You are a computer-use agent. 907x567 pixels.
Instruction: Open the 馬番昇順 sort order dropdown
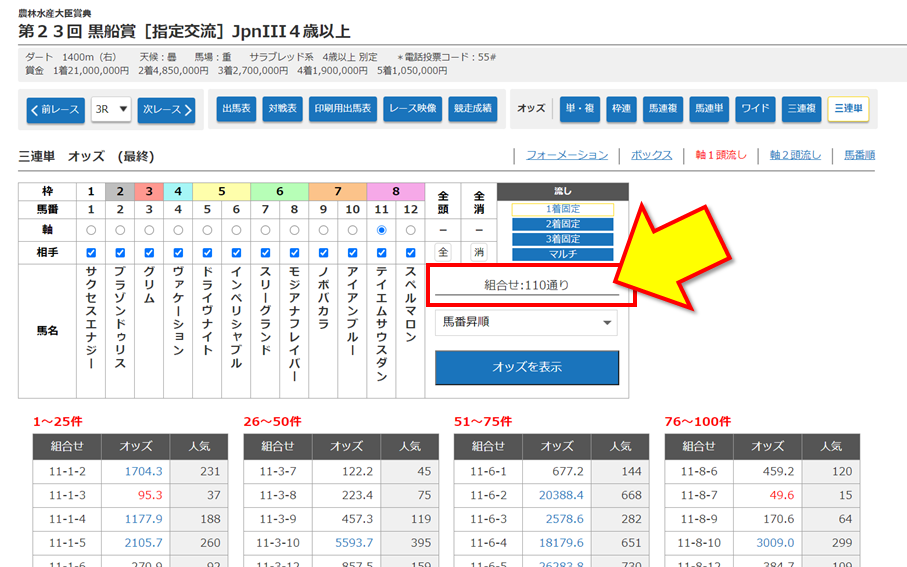[x=526, y=323]
